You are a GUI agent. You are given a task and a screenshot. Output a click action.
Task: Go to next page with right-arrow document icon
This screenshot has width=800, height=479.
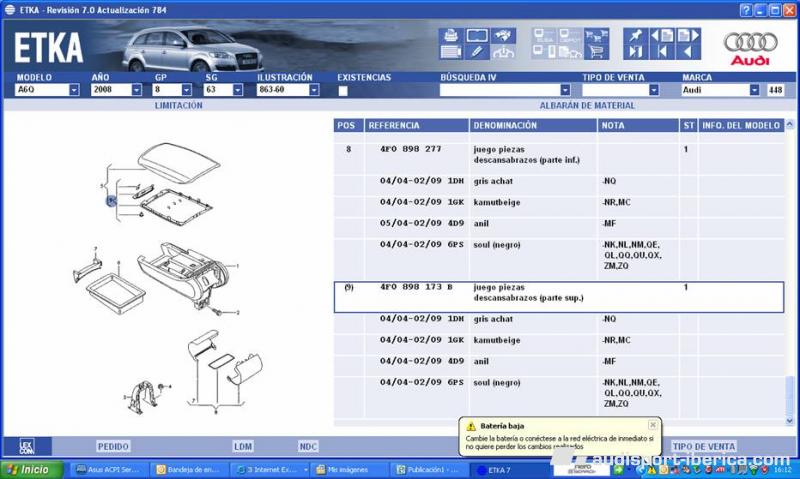tap(688, 35)
